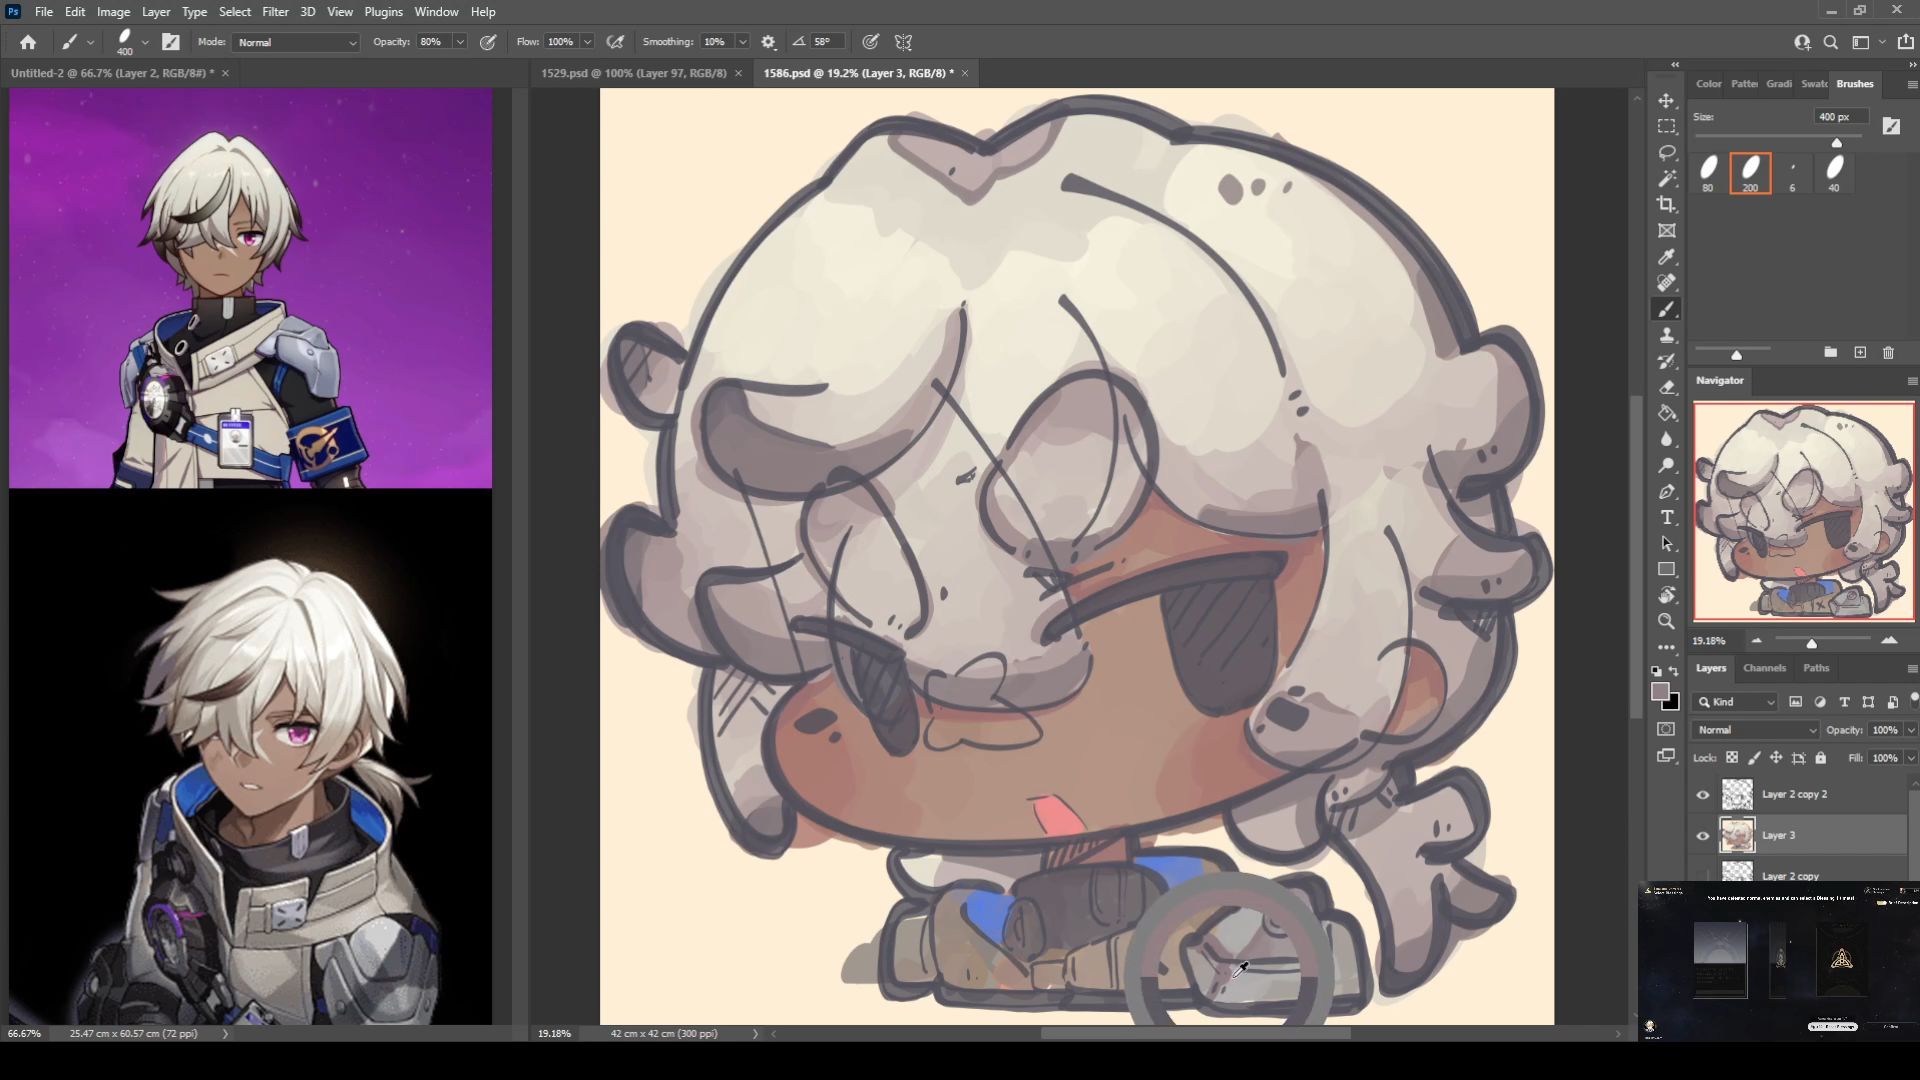Open Edit Toolbar three-dots menu
The height and width of the screenshot is (1080, 1920).
[1666, 647]
